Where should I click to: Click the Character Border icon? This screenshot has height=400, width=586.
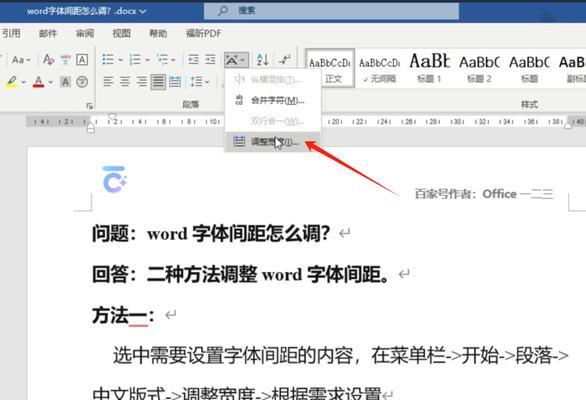[82, 60]
